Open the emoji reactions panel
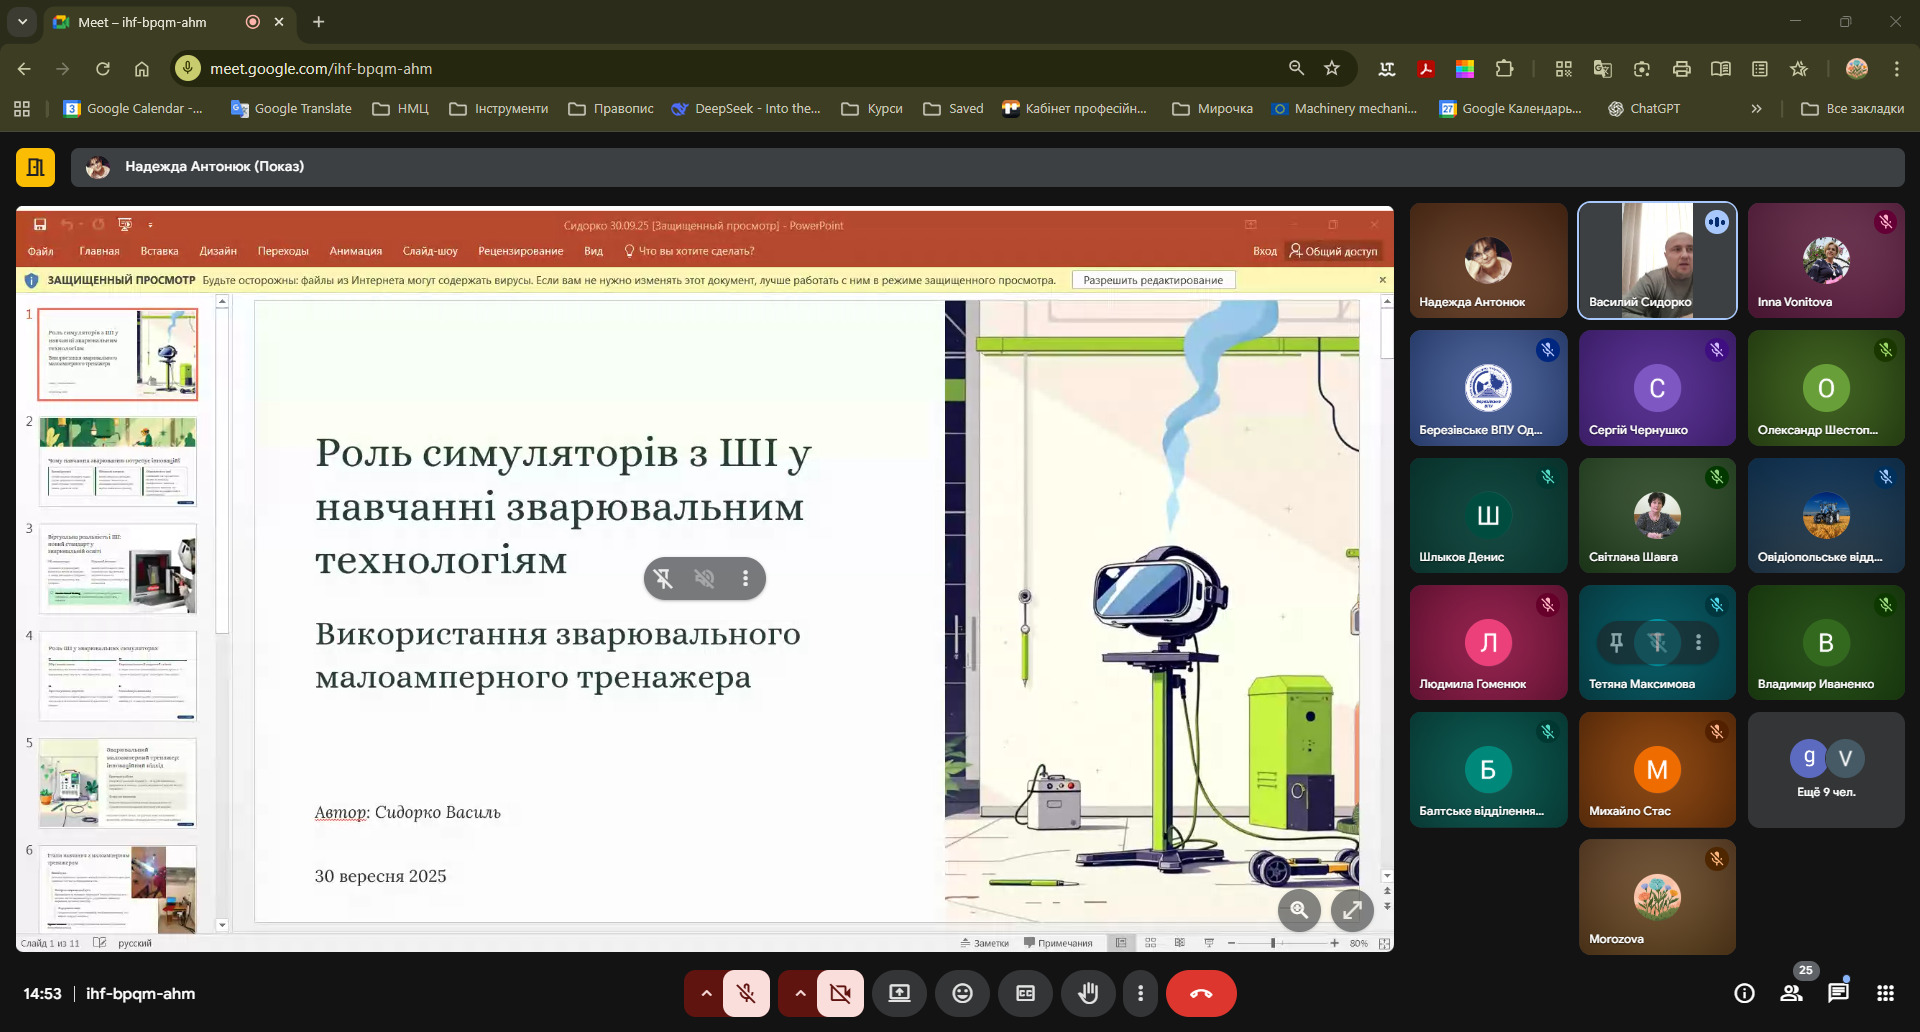1920x1032 pixels. pyautogui.click(x=962, y=993)
